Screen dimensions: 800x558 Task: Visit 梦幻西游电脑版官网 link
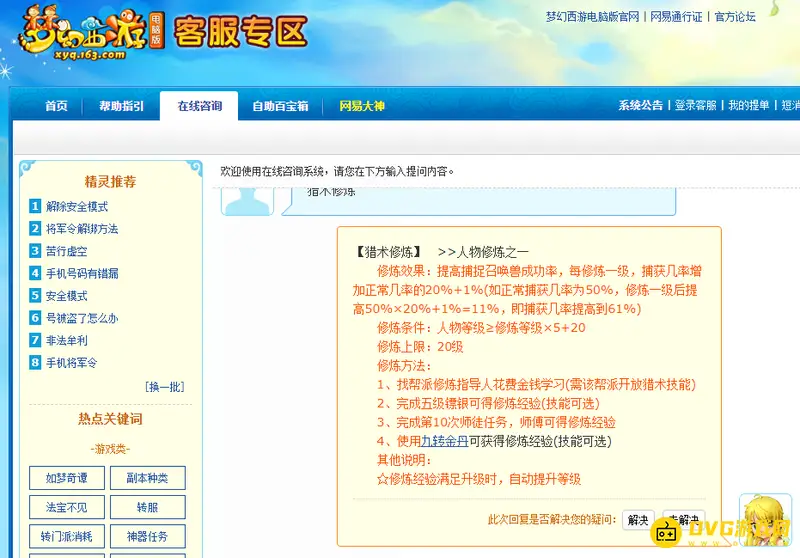tap(592, 17)
